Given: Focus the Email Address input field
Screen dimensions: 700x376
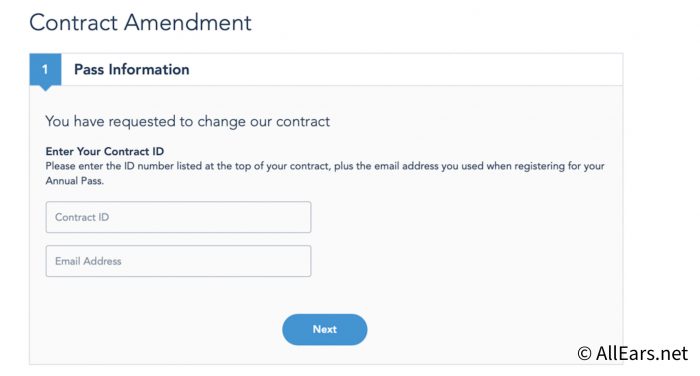Looking at the screenshot, I should click(x=178, y=261).
